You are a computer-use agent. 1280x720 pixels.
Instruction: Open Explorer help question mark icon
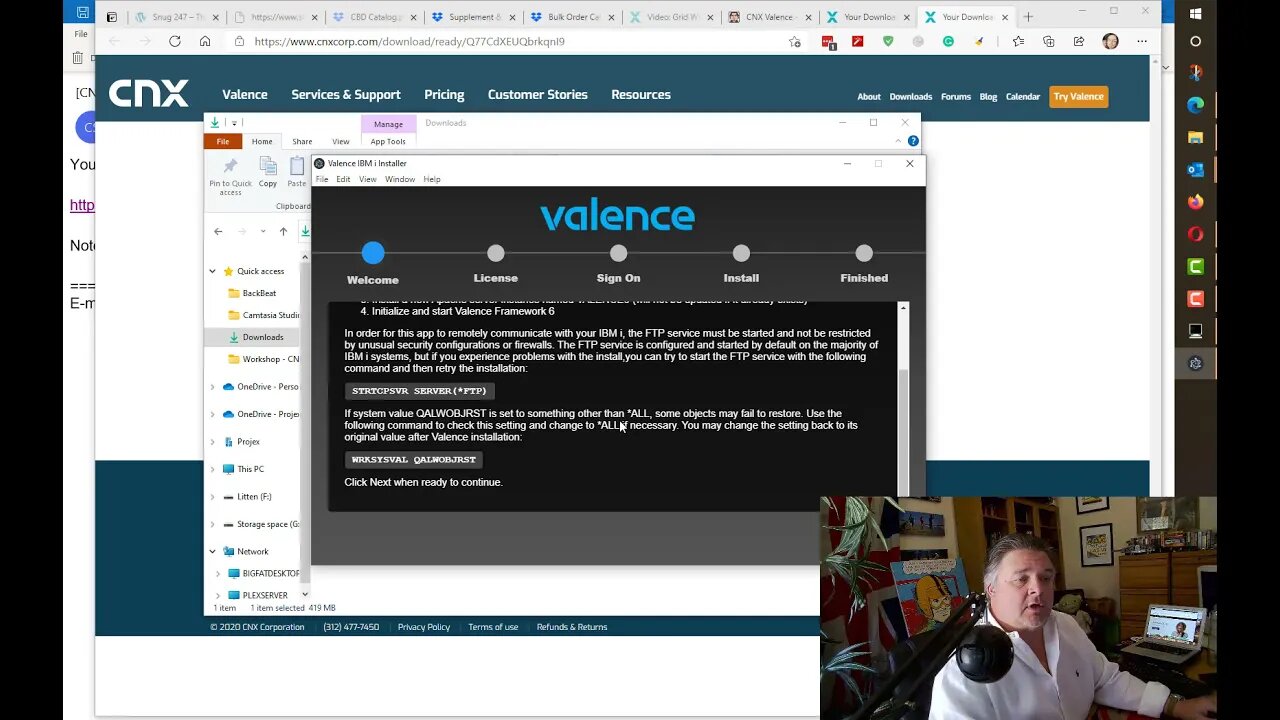click(913, 141)
